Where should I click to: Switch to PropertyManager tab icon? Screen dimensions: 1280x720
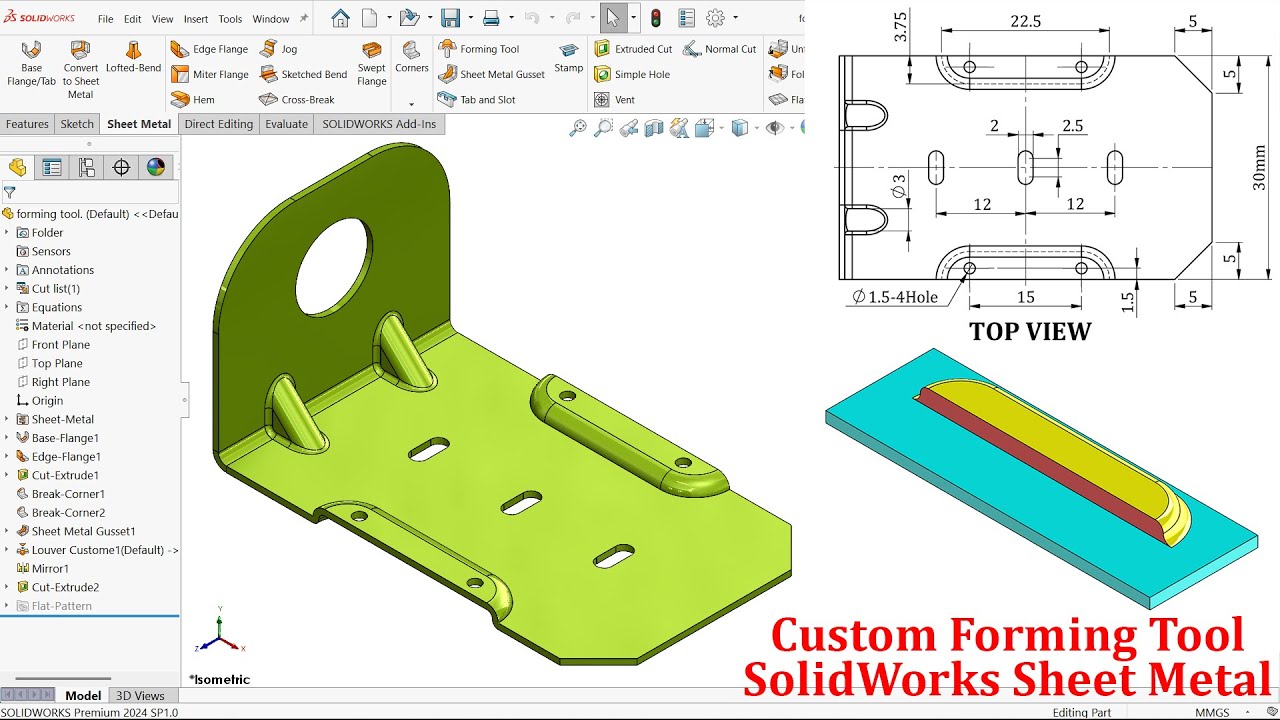pos(52,167)
